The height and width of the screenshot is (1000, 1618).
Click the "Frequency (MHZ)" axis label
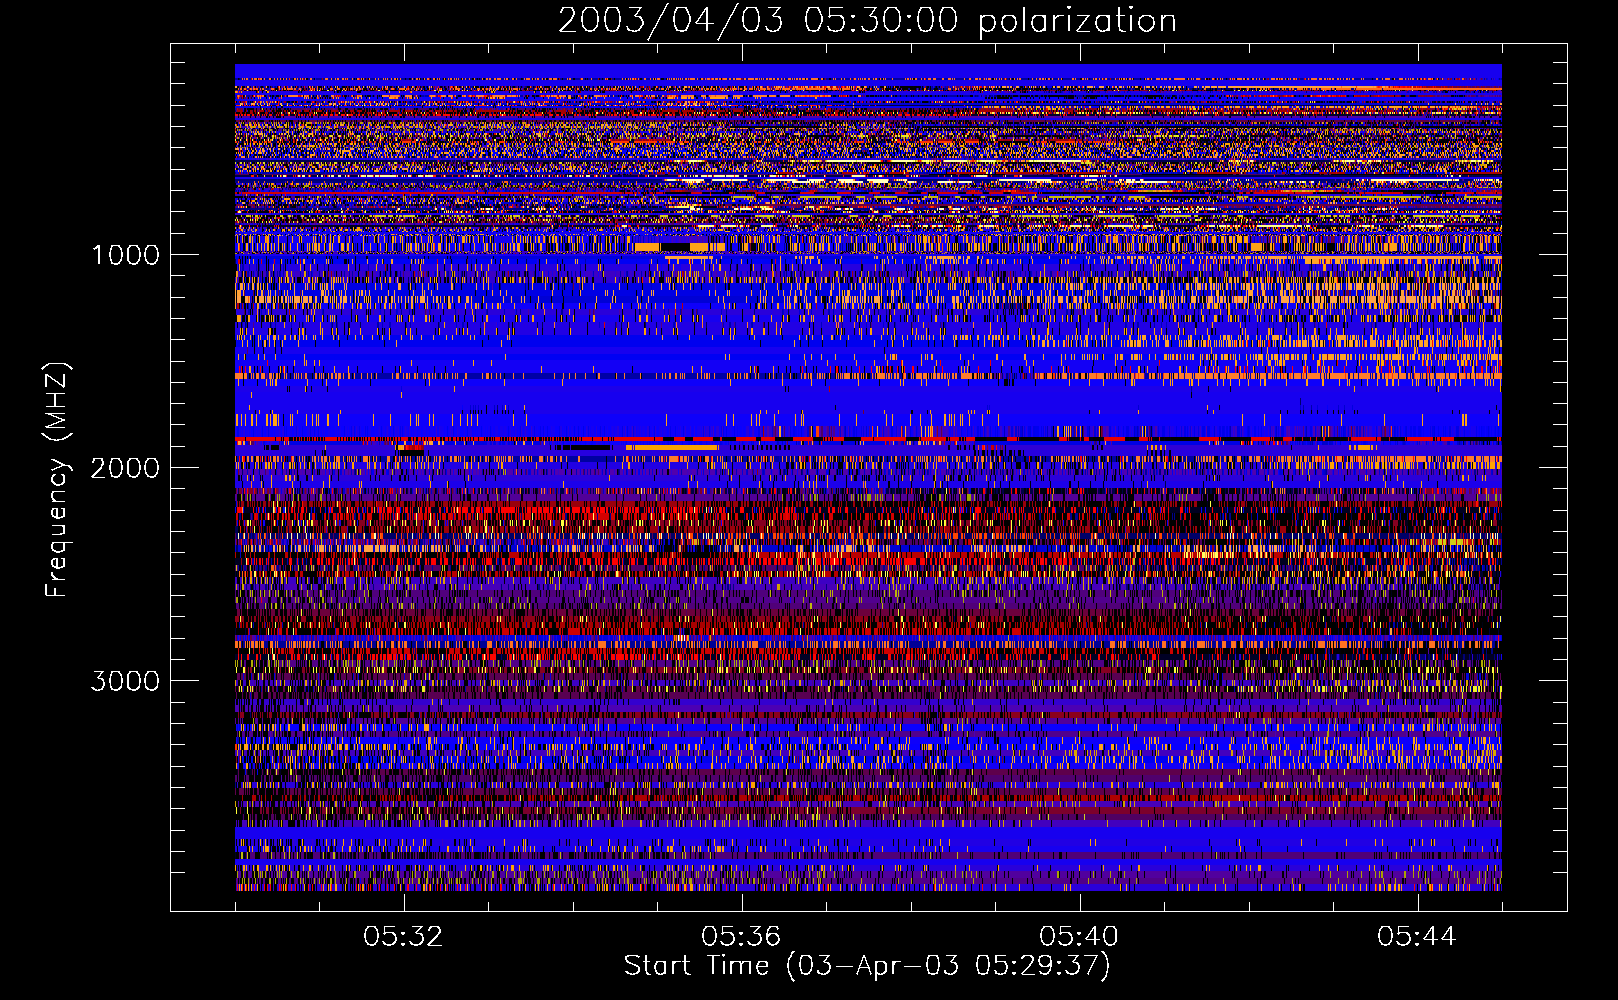[x=57, y=480]
